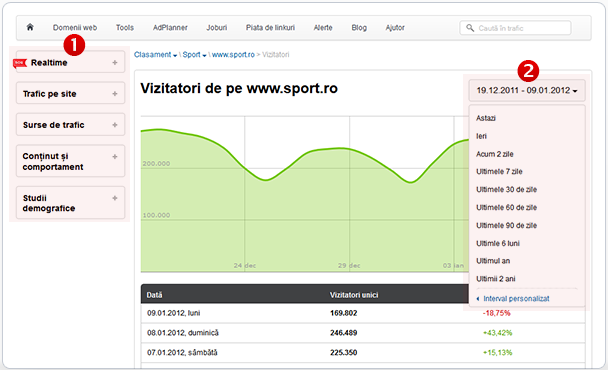Click the 07.01.2012, sâmbătă row date
The width and height of the screenshot is (608, 370).
pyautogui.click(x=182, y=353)
